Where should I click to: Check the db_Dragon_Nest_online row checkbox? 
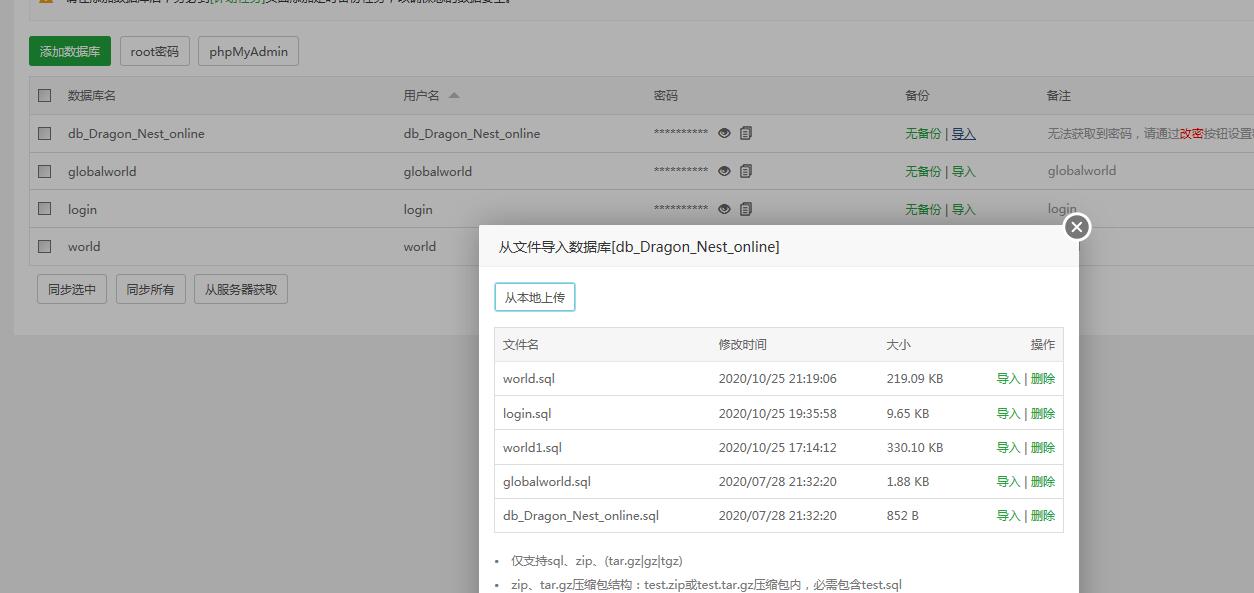44,133
